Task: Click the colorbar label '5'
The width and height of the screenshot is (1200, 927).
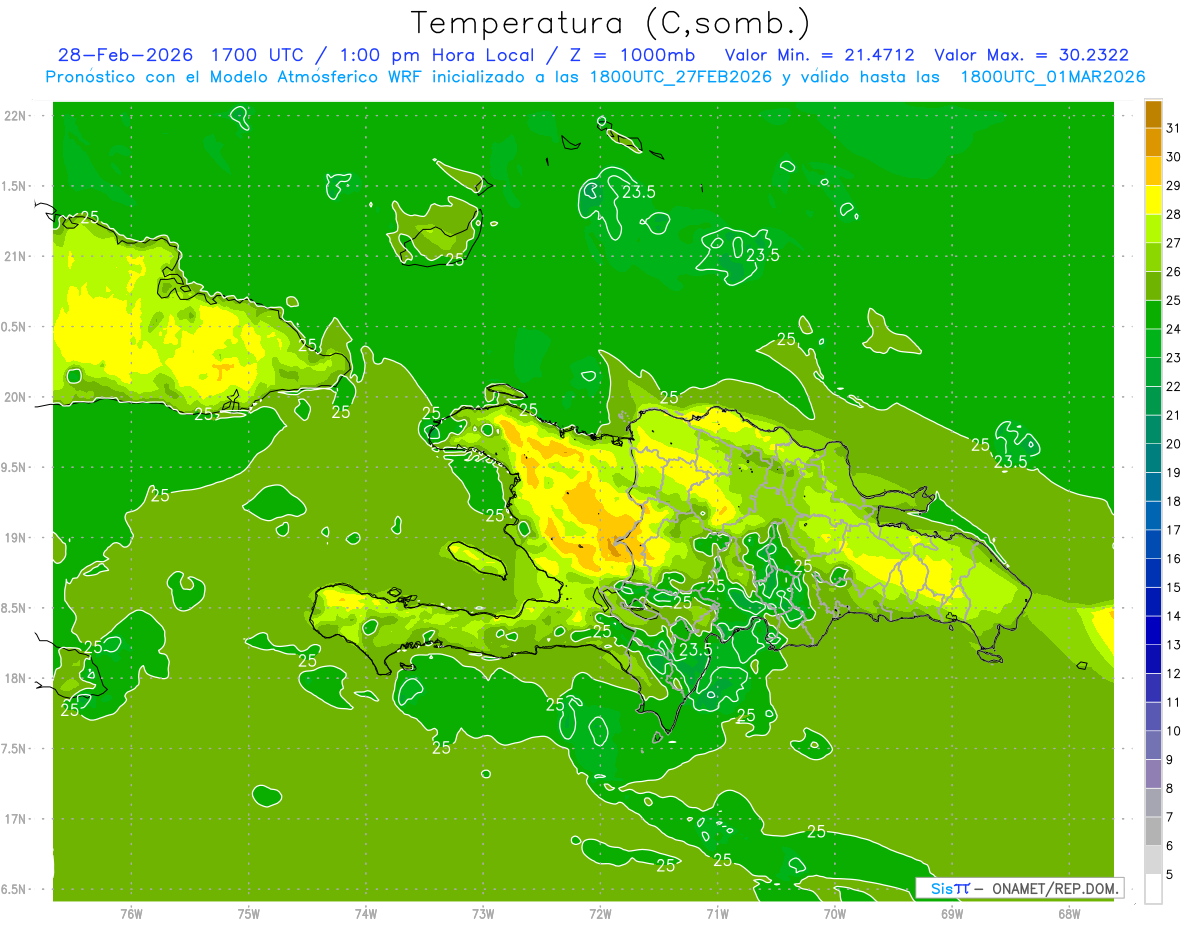Action: tap(1170, 874)
